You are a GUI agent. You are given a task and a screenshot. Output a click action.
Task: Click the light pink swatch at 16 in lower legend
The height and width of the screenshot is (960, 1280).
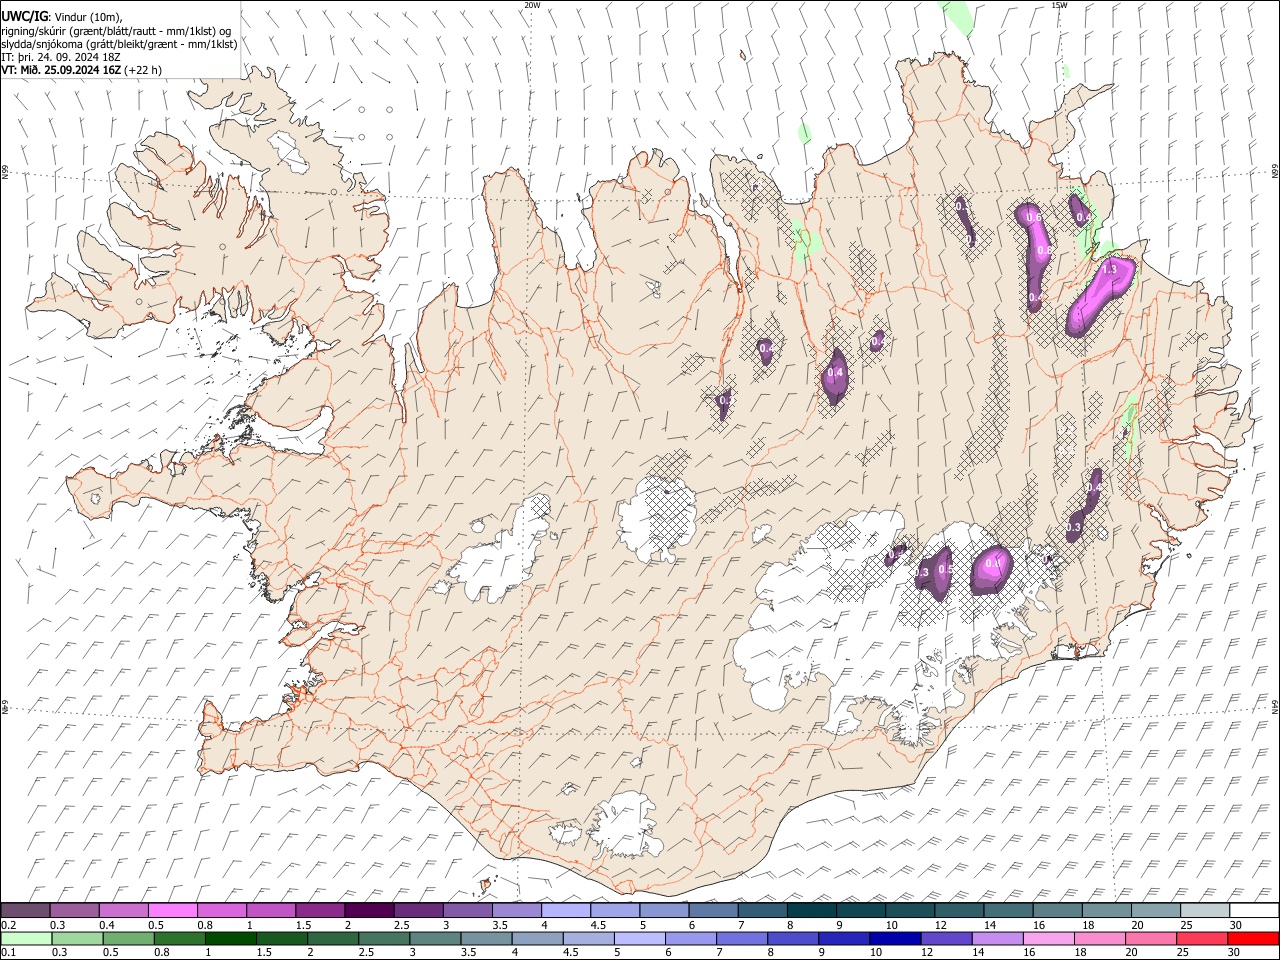coord(1049,938)
